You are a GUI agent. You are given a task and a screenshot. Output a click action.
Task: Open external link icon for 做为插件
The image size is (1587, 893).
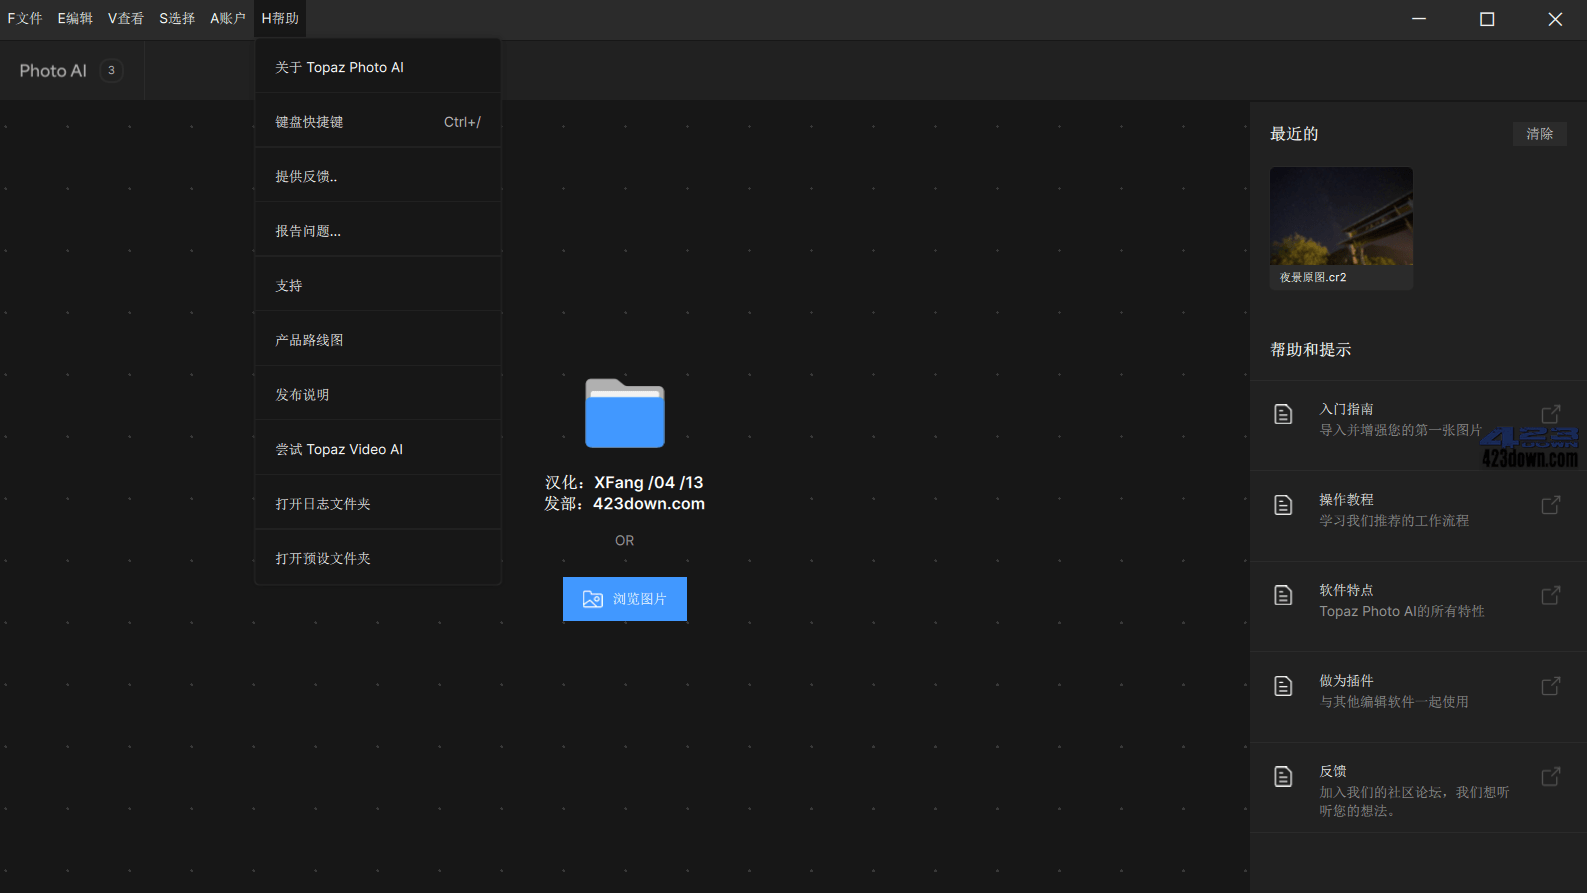coord(1551,686)
